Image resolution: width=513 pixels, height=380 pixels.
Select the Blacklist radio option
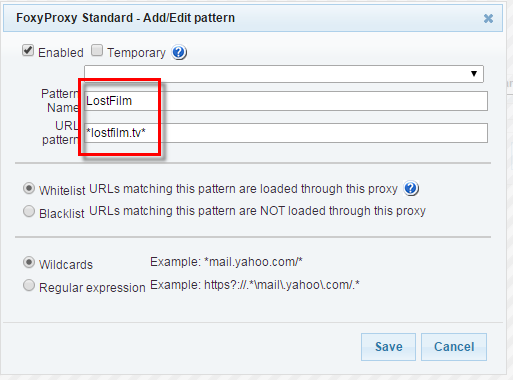click(x=29, y=211)
